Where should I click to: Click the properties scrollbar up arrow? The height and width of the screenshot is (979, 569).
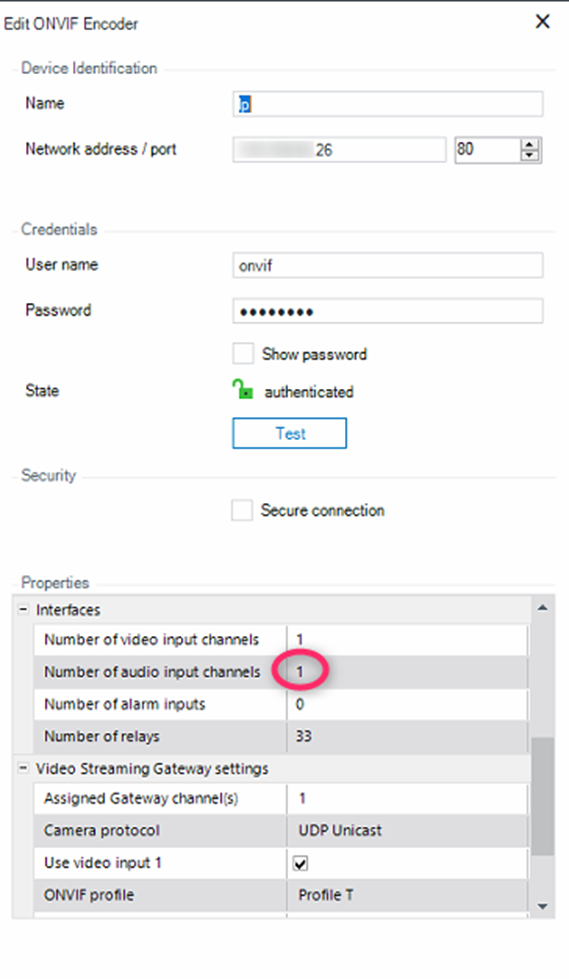click(542, 608)
